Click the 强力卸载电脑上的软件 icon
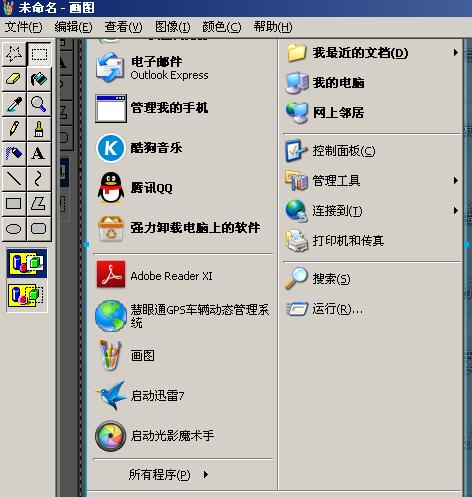The height and width of the screenshot is (497, 472). [111, 228]
